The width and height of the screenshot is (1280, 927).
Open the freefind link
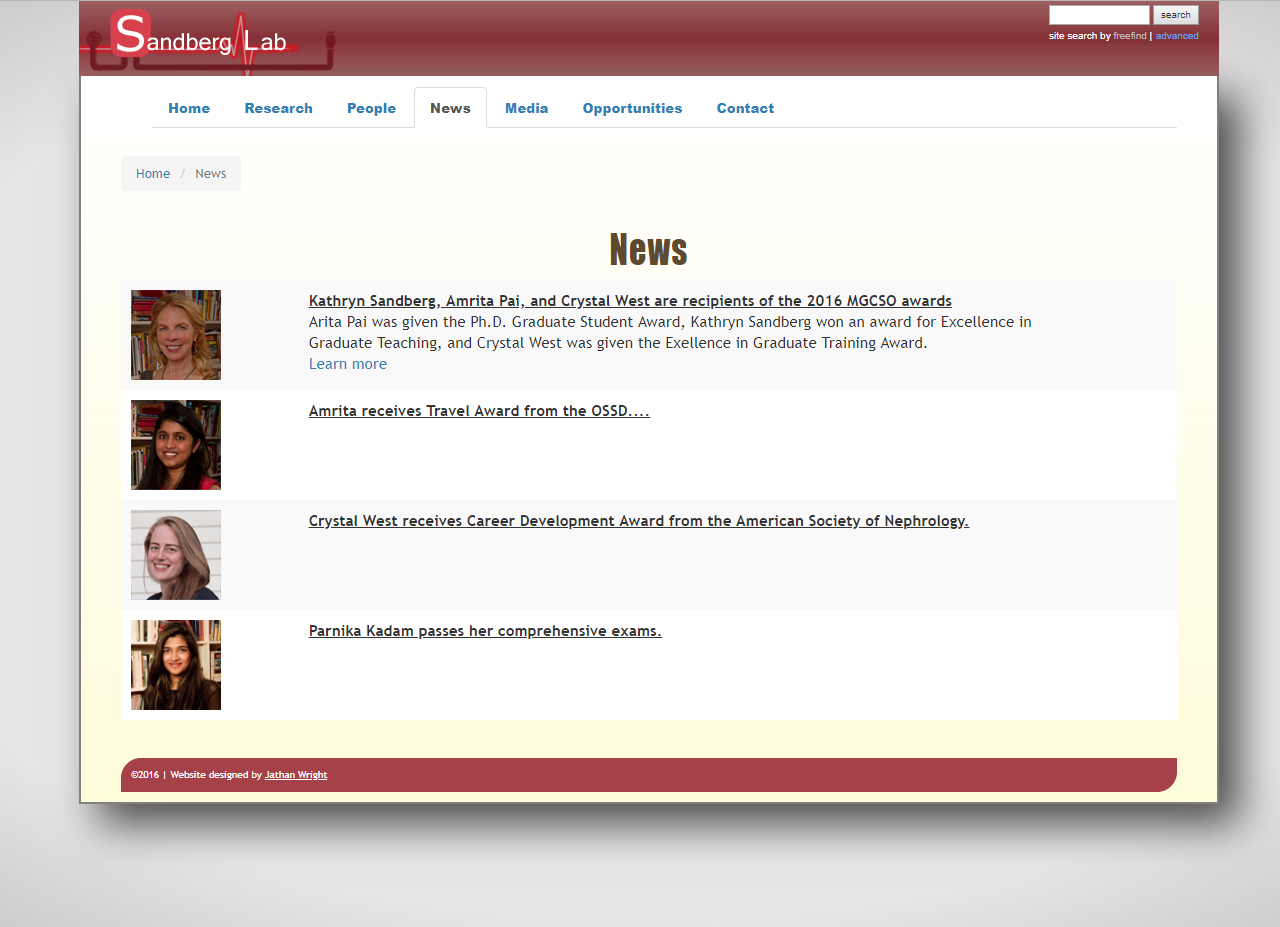(x=1129, y=36)
